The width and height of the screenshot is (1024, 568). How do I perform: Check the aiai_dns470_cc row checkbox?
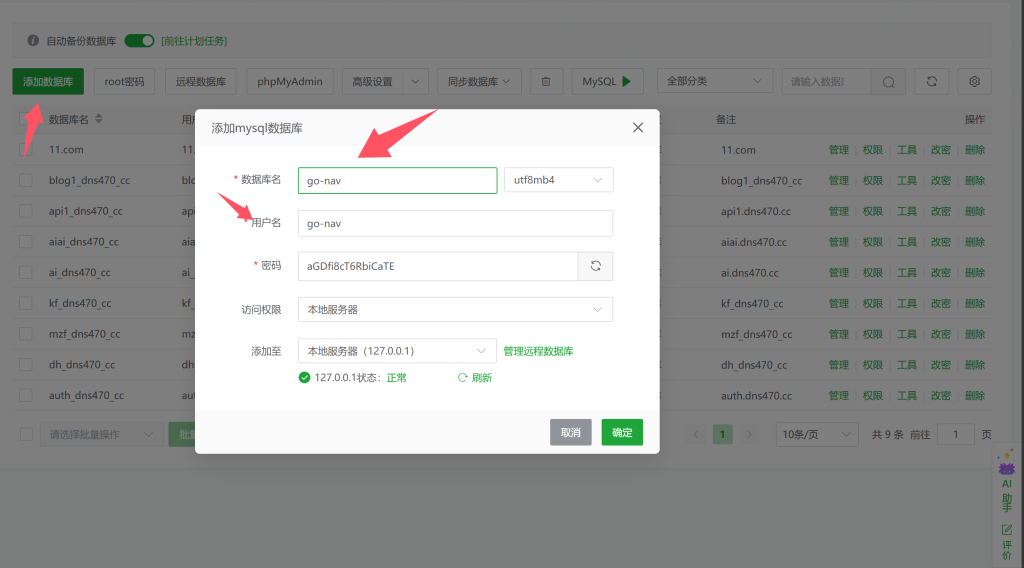coord(25,242)
